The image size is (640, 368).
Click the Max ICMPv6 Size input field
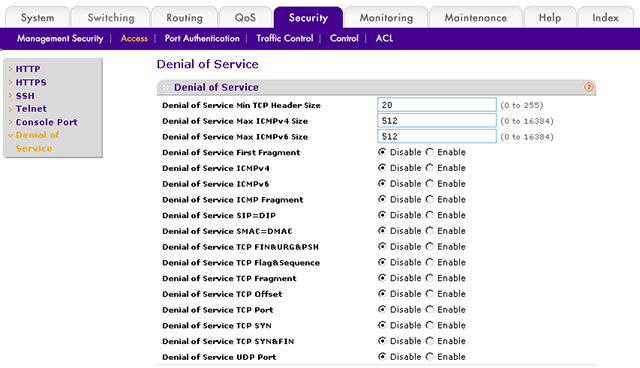(437, 136)
